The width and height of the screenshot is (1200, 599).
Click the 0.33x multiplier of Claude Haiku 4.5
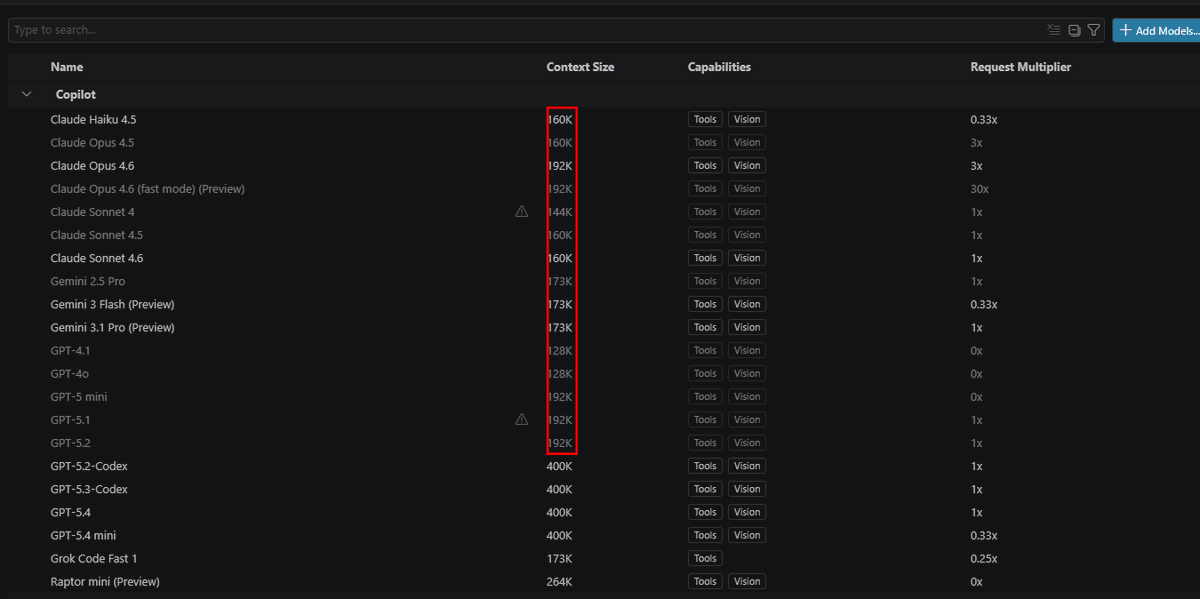click(983, 119)
